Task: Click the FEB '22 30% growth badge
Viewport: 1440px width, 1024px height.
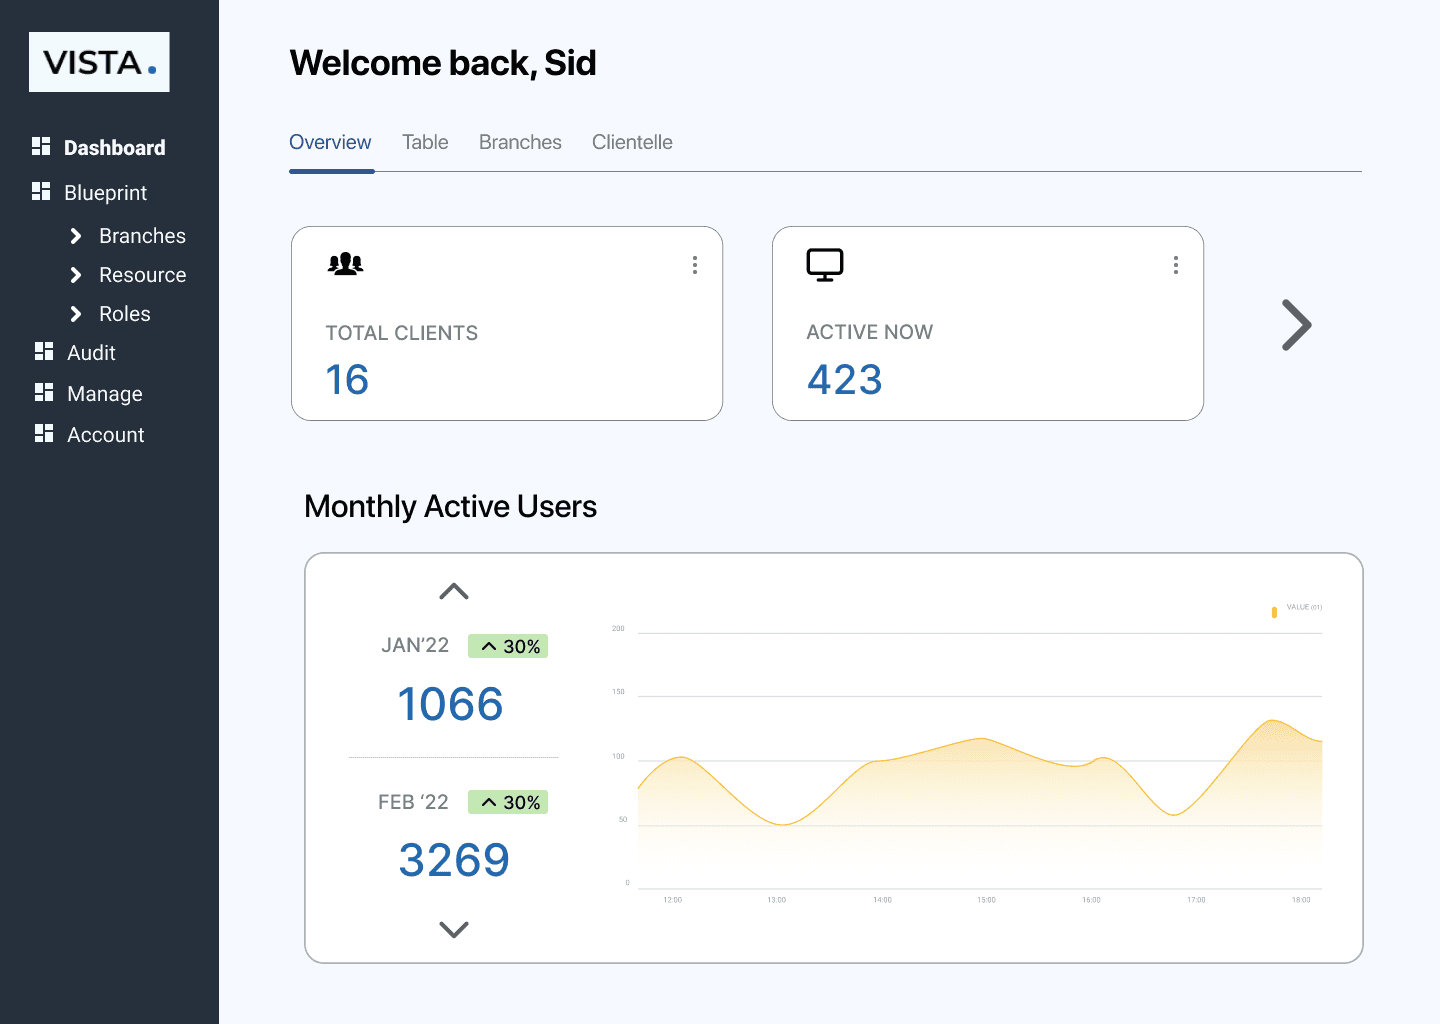Action: 508,802
